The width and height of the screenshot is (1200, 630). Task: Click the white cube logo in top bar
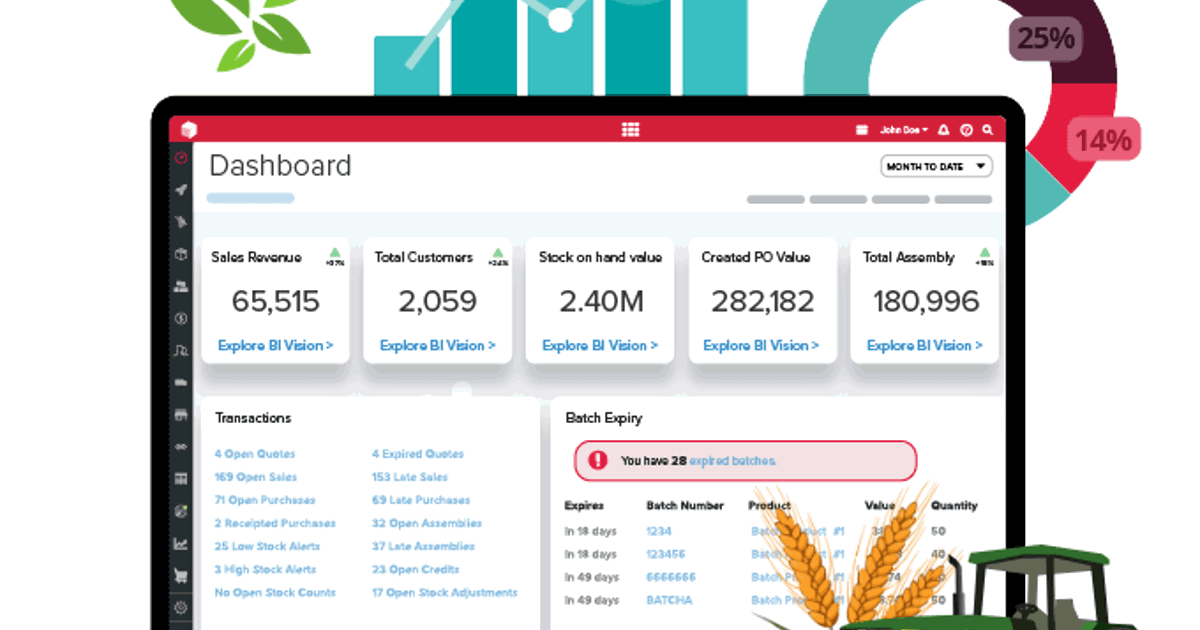point(187,129)
